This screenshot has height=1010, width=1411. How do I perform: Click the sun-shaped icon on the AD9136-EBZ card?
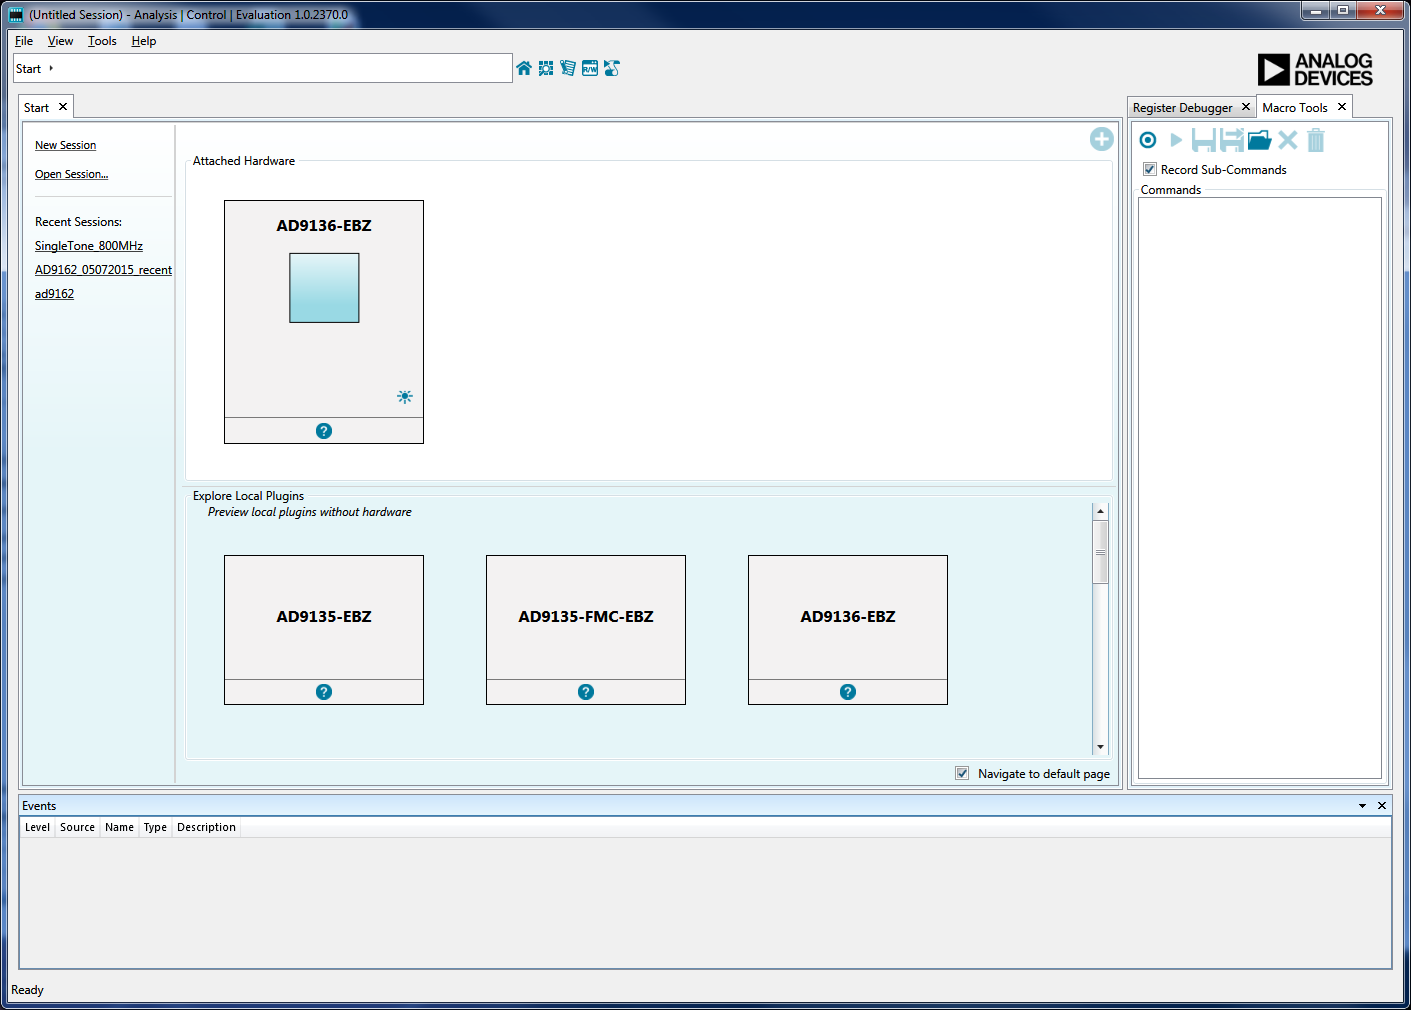(405, 397)
